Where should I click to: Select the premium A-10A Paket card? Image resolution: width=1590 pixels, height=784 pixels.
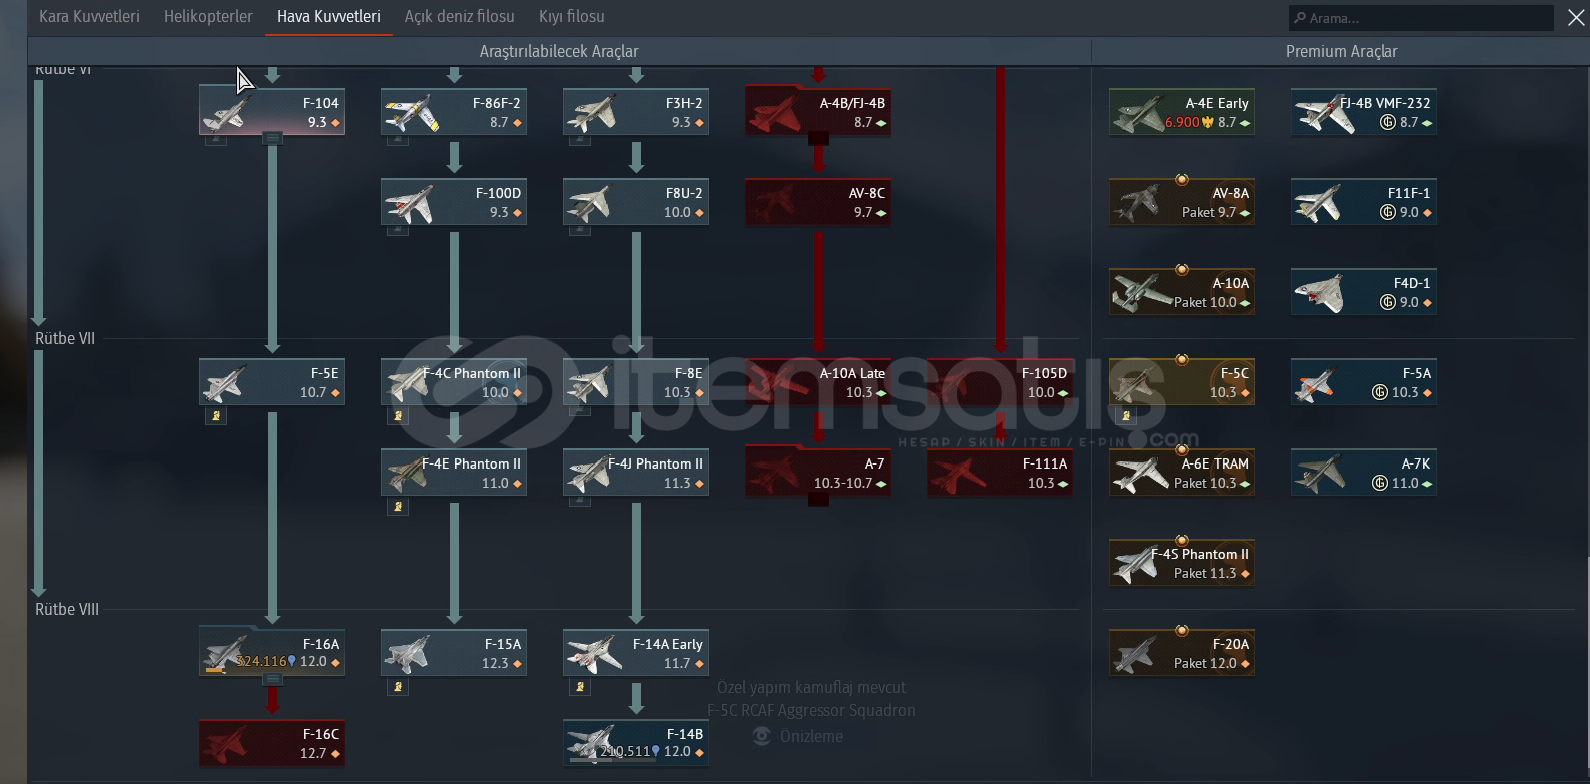(1182, 291)
